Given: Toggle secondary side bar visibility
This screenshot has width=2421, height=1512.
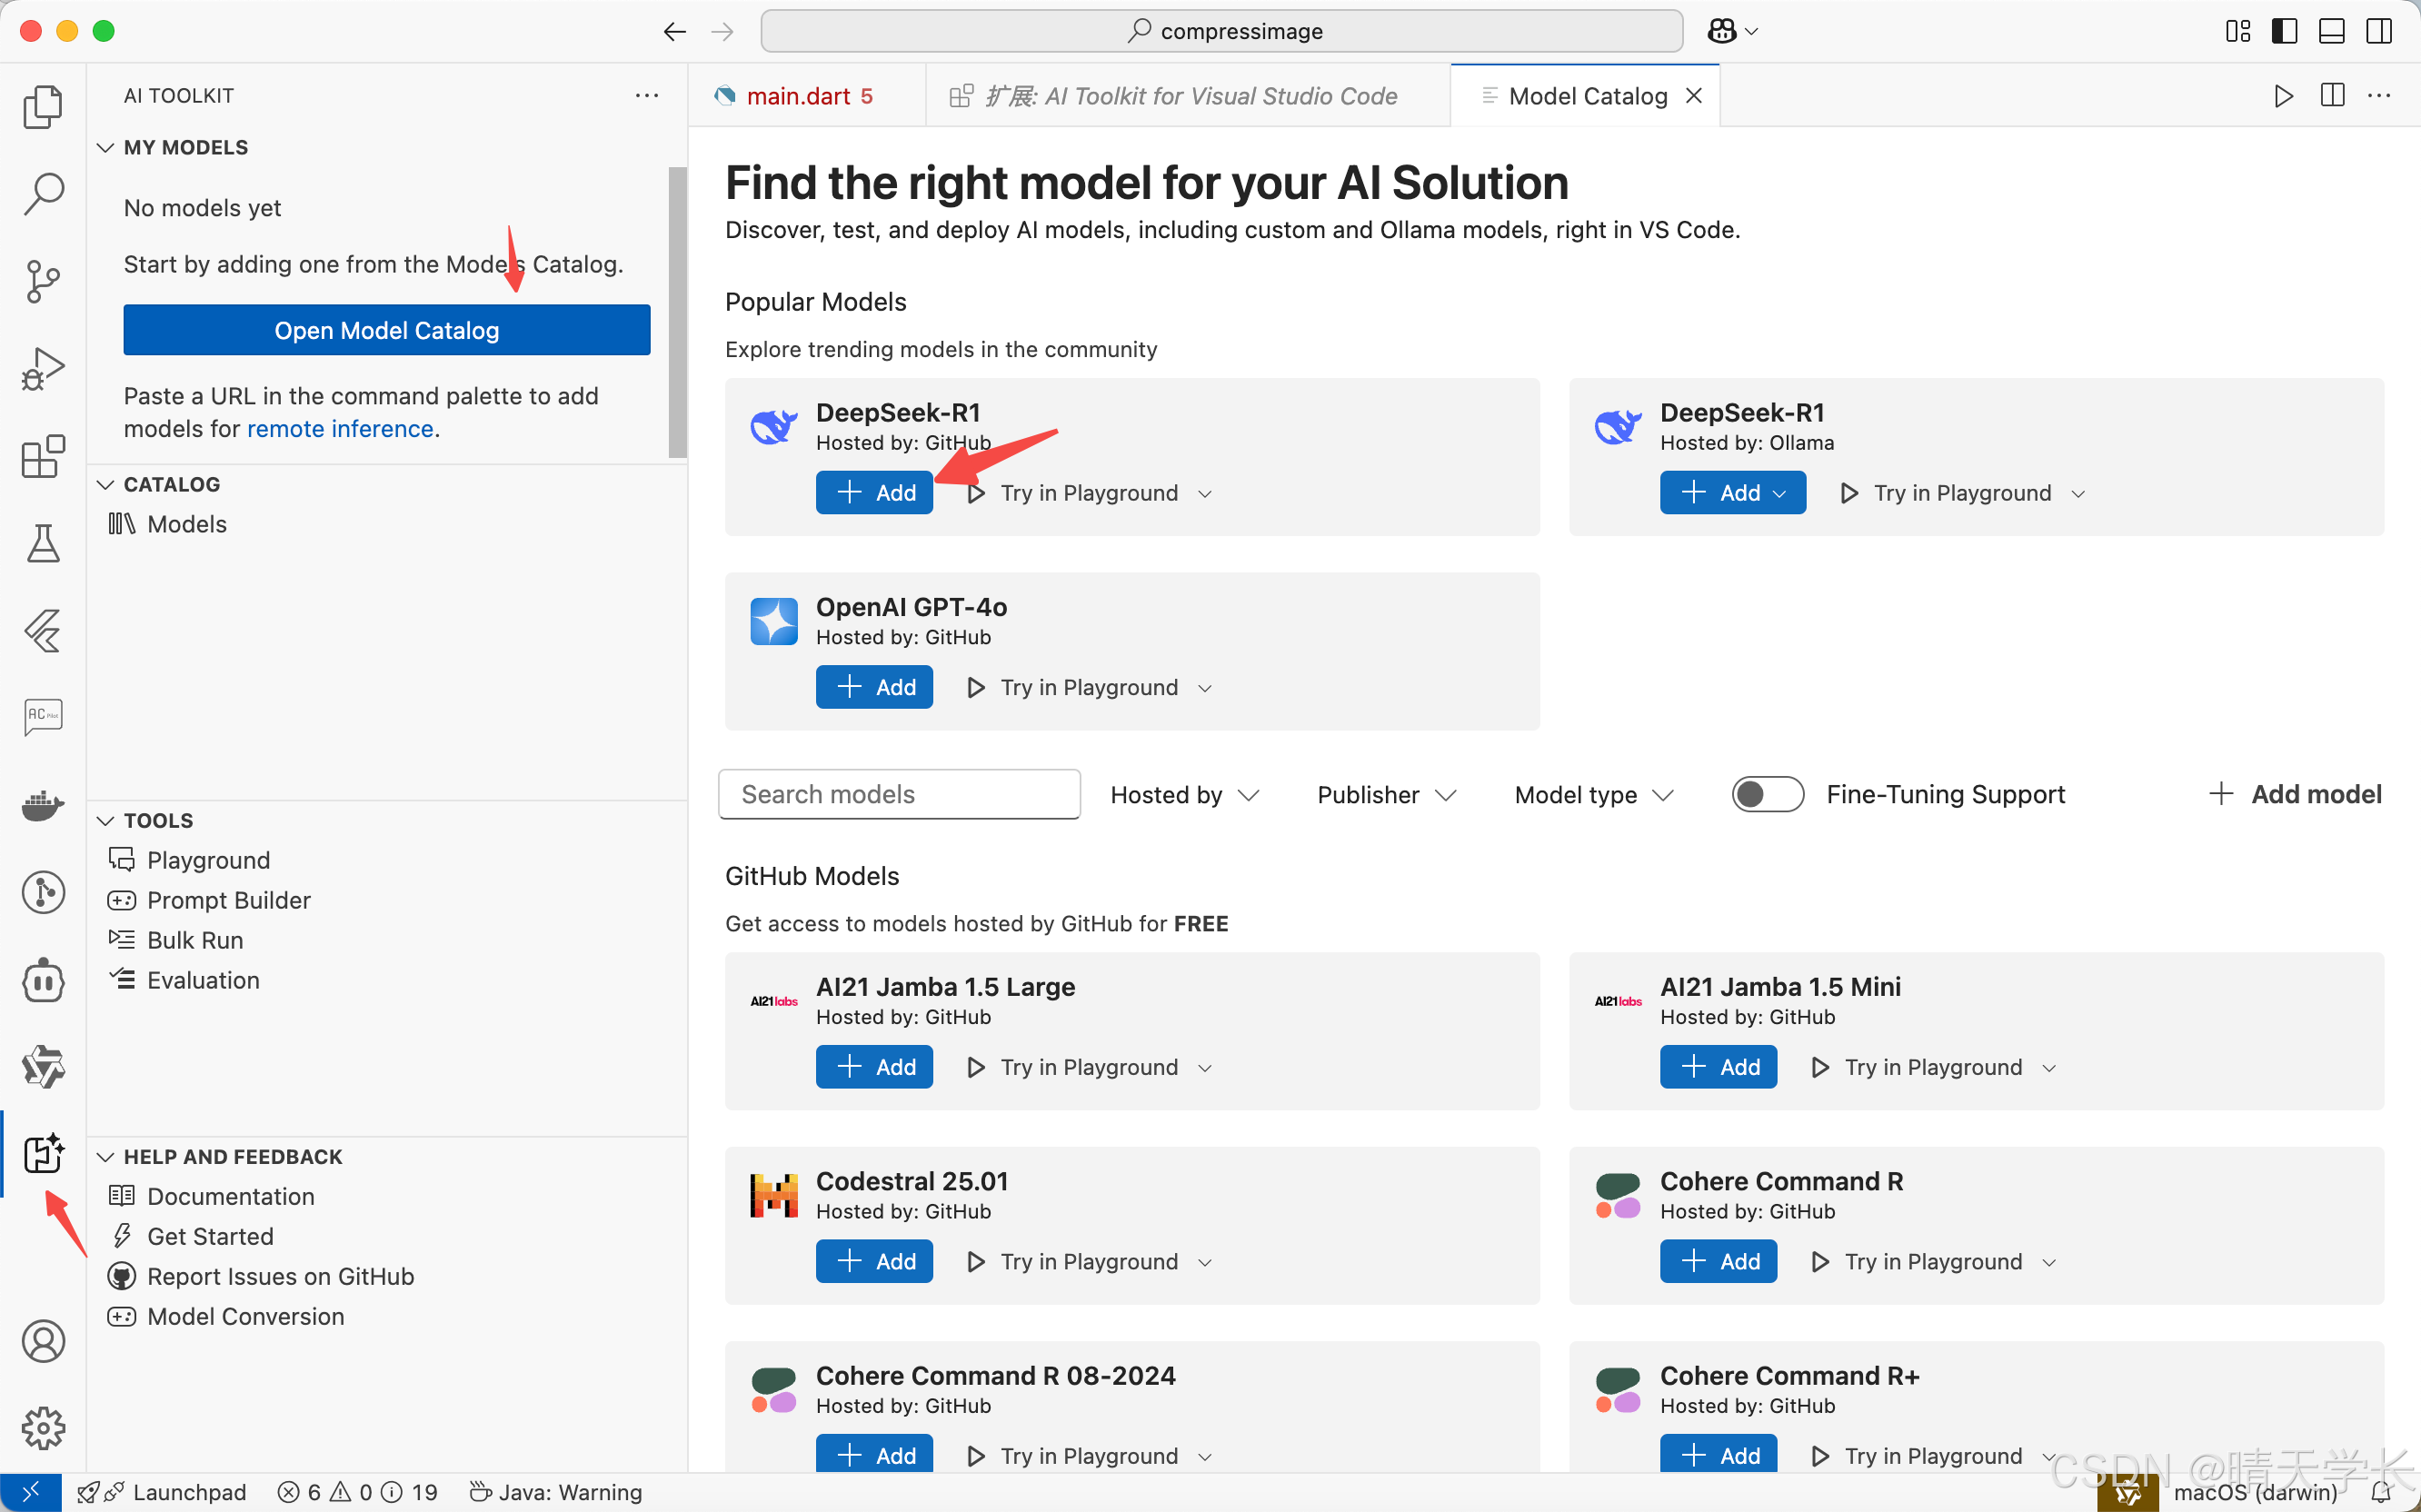Looking at the screenshot, I should tap(2379, 31).
